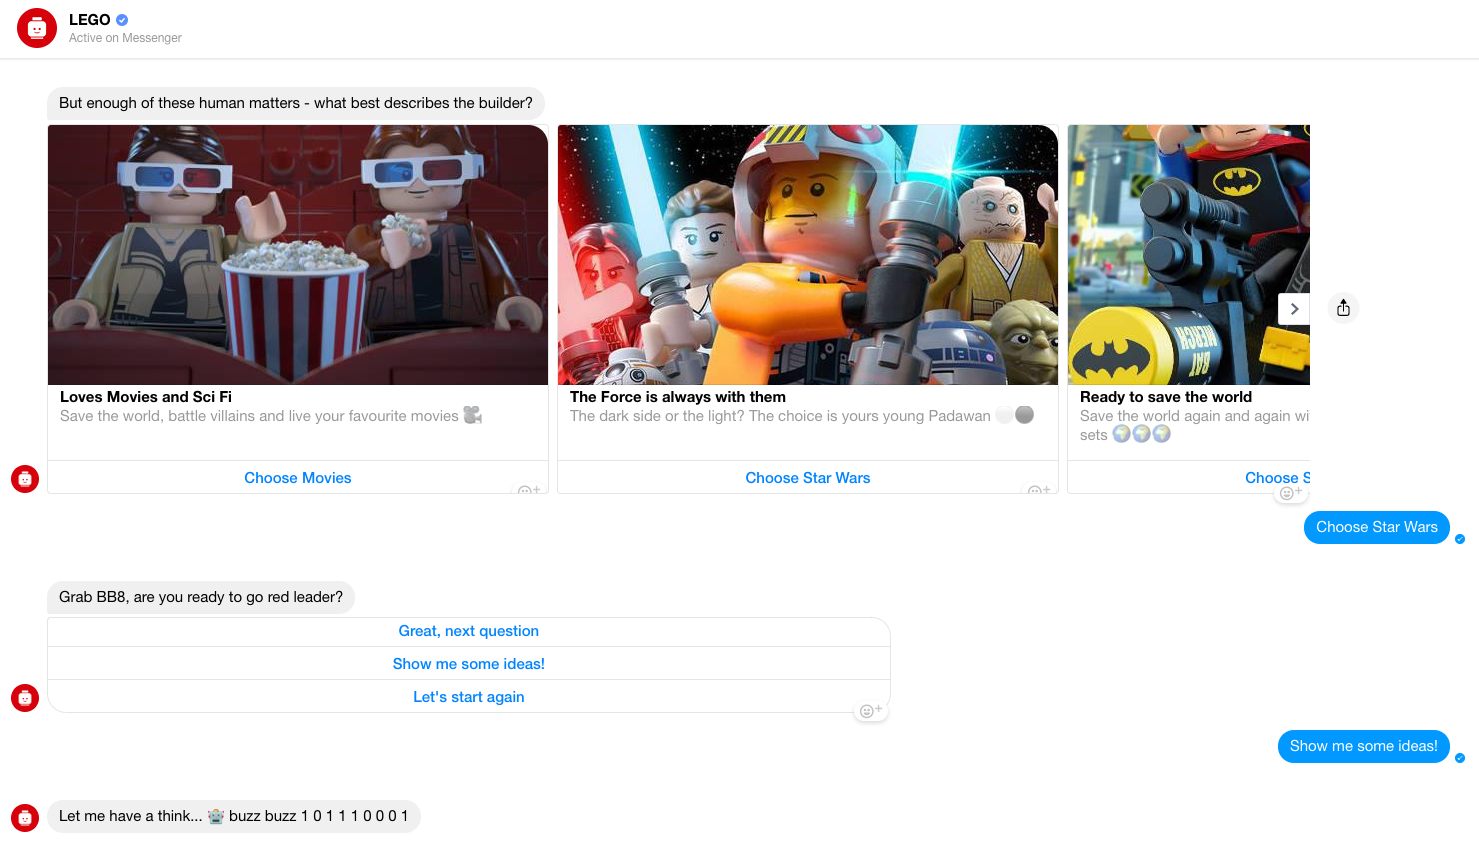The height and width of the screenshot is (861, 1479).
Task: Open the Star Wars card image
Action: point(808,255)
